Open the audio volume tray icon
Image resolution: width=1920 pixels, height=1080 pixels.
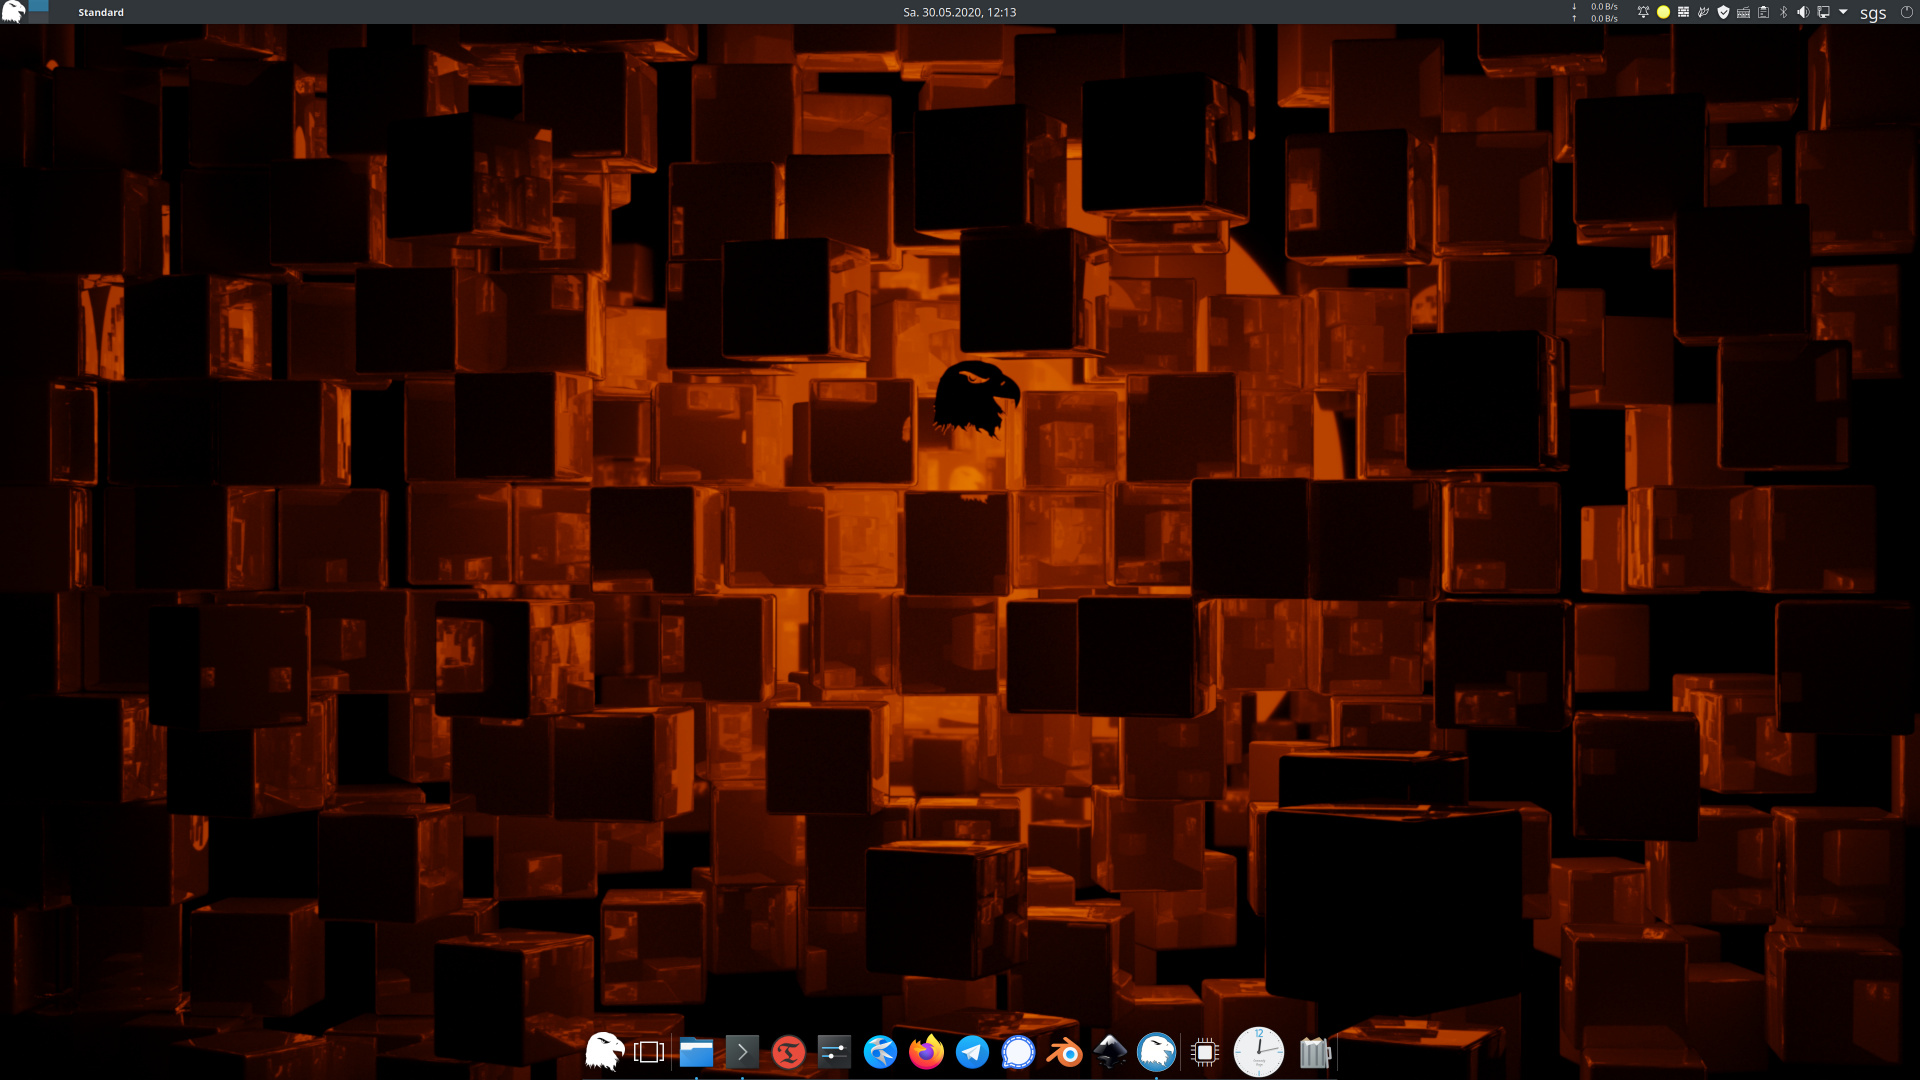[x=1803, y=12]
